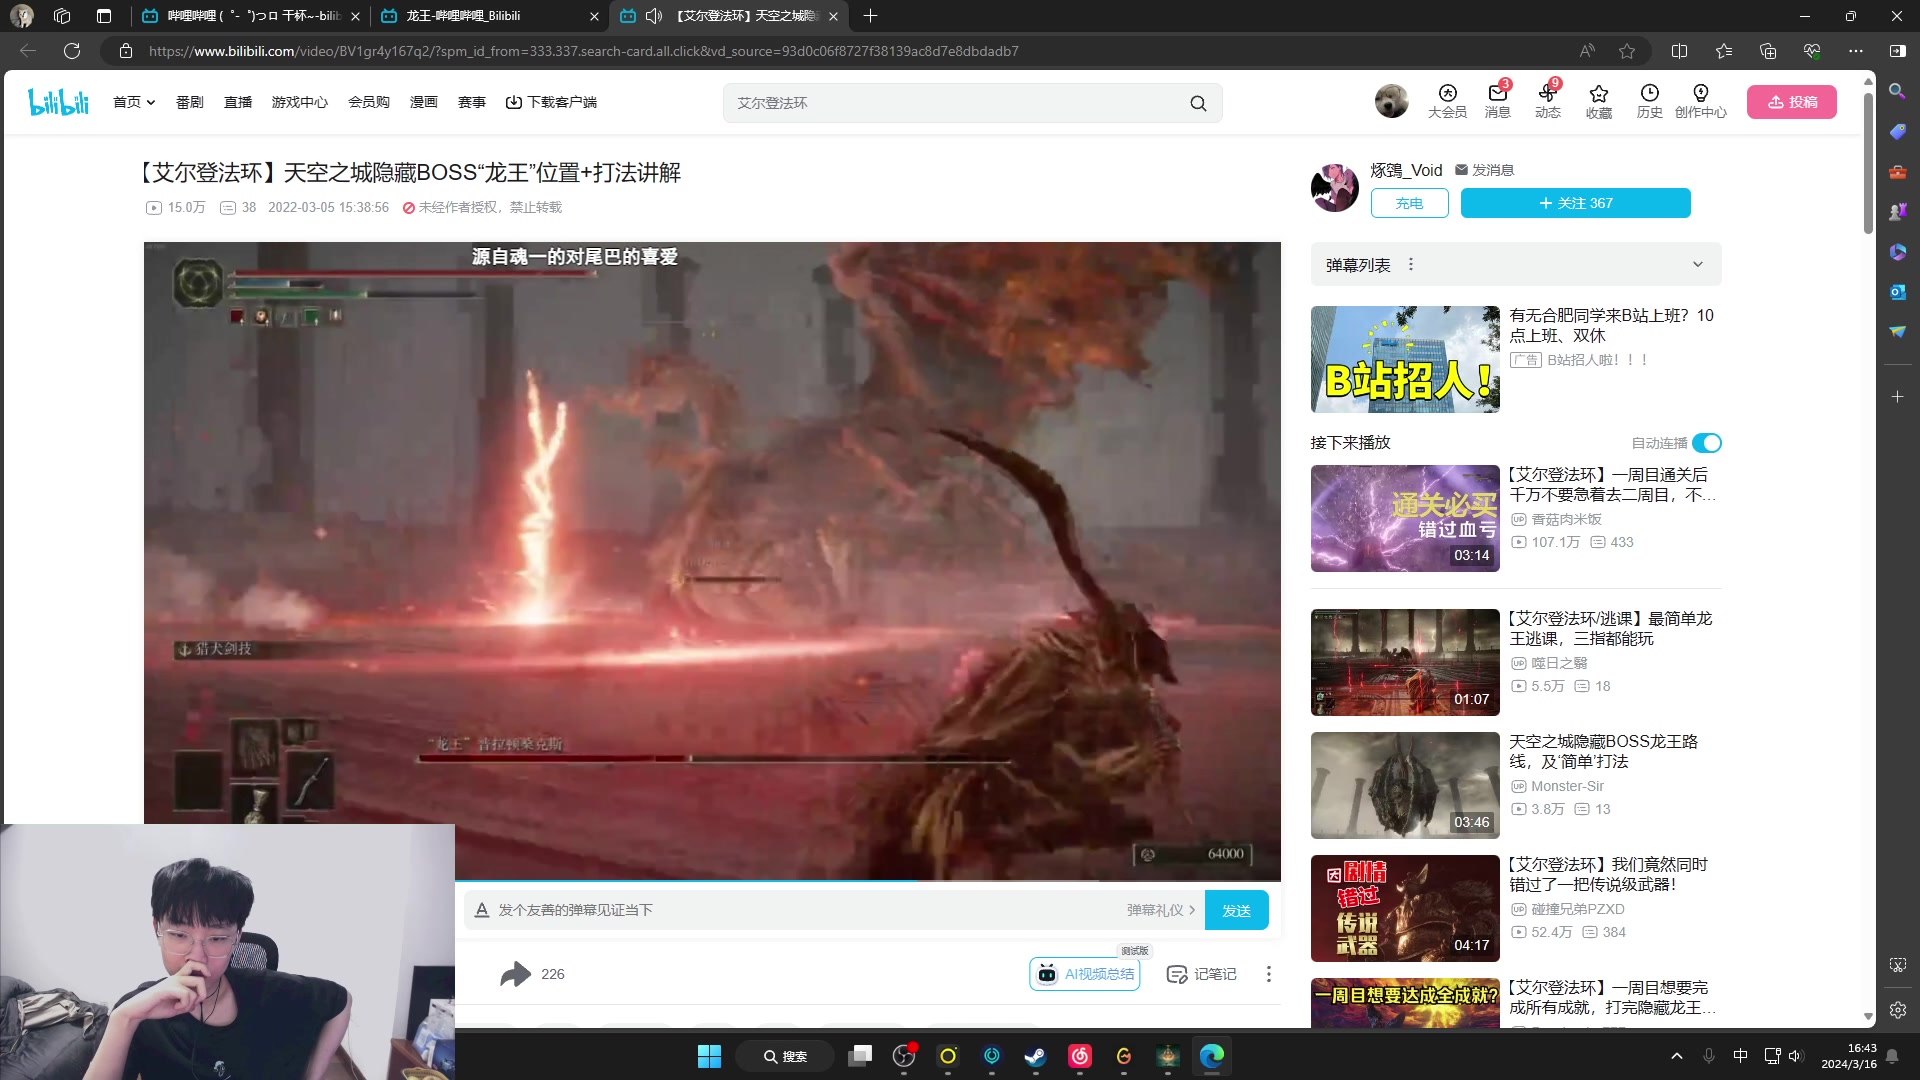1920x1080 pixels.
Task: Click the user avatar in the header
Action: 1391,101
